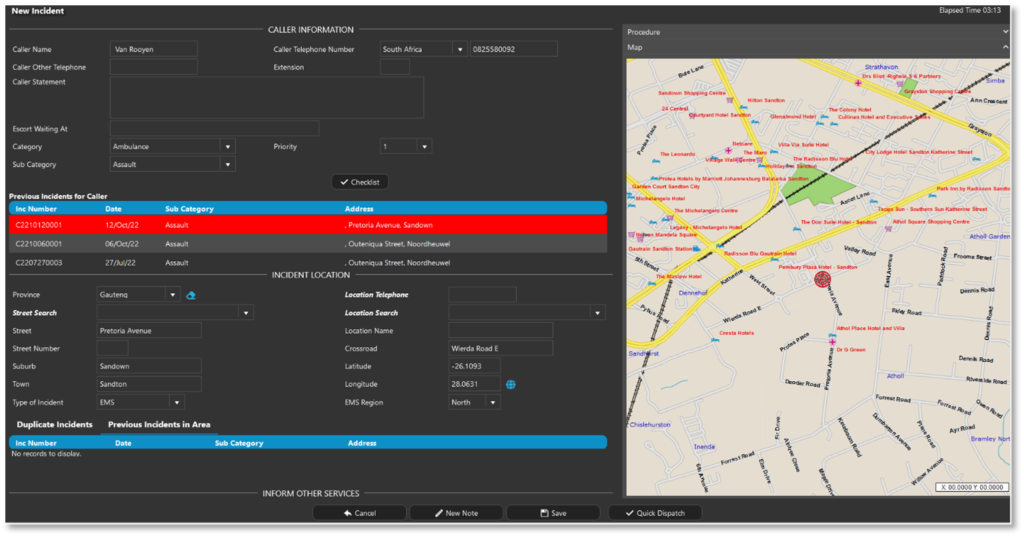Viewport: 1024px width, 537px height.
Task: Select incident row C2210120001
Action: point(308,225)
